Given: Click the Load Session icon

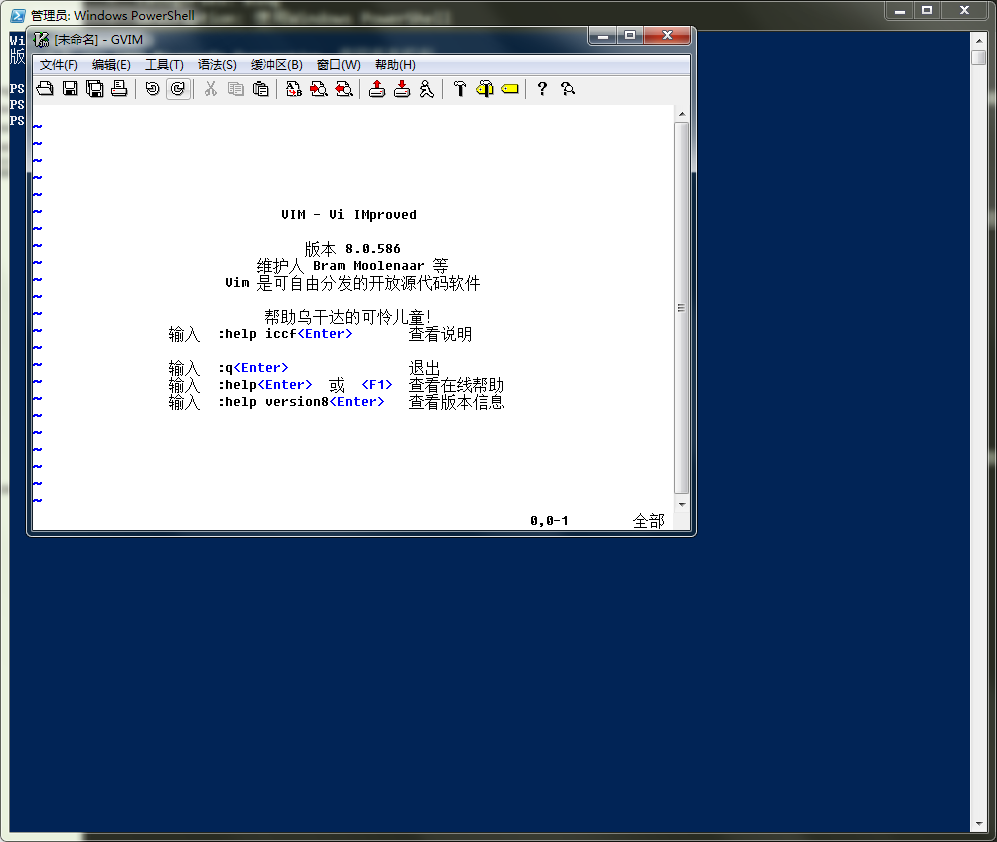Looking at the screenshot, I should point(377,89).
